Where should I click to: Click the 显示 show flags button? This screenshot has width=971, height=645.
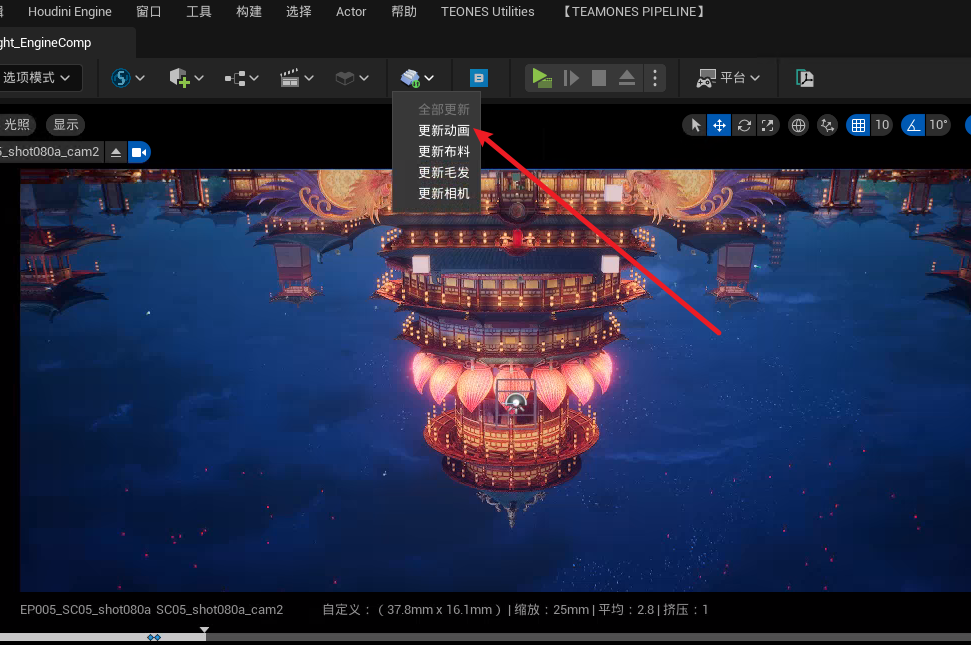click(66, 125)
